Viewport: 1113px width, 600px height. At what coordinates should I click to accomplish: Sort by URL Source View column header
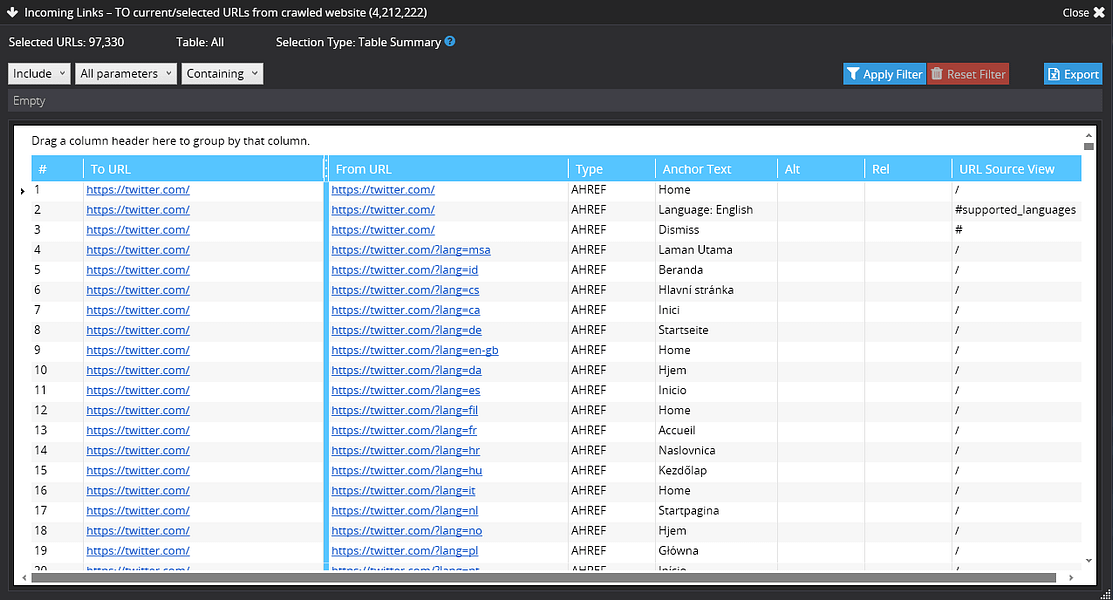pos(1016,169)
